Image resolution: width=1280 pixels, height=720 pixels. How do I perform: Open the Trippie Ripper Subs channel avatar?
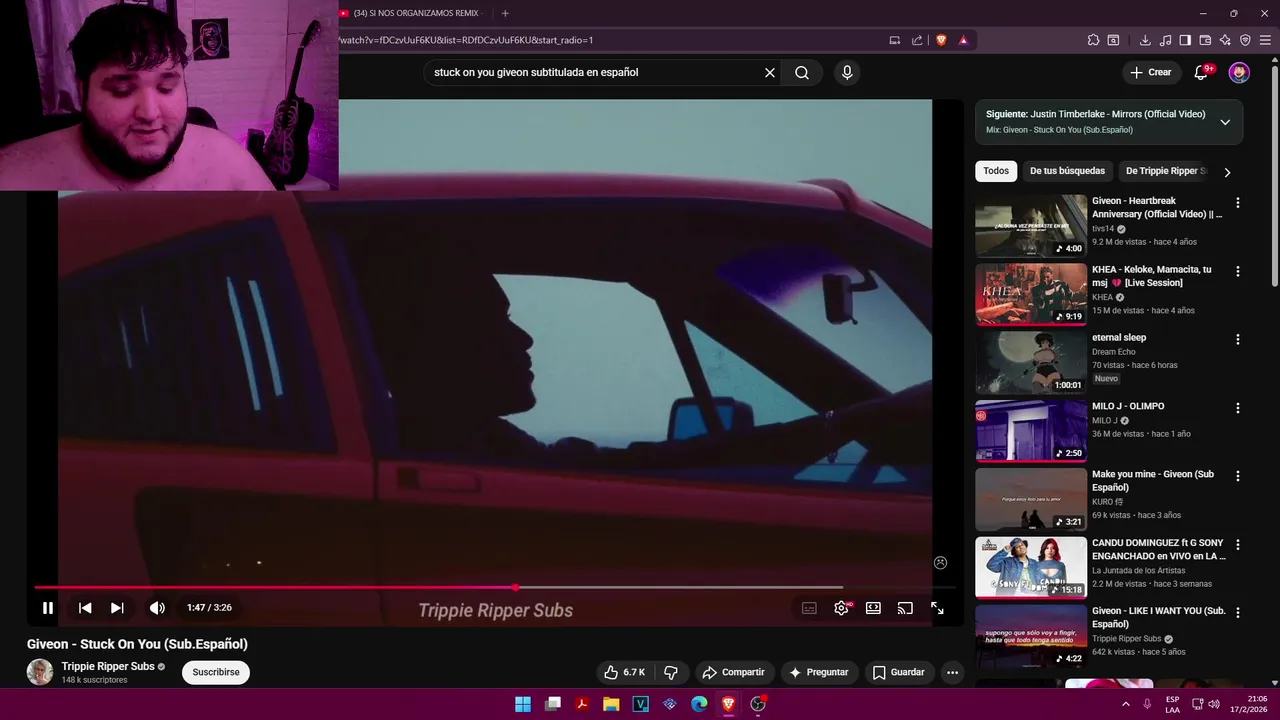[40, 672]
